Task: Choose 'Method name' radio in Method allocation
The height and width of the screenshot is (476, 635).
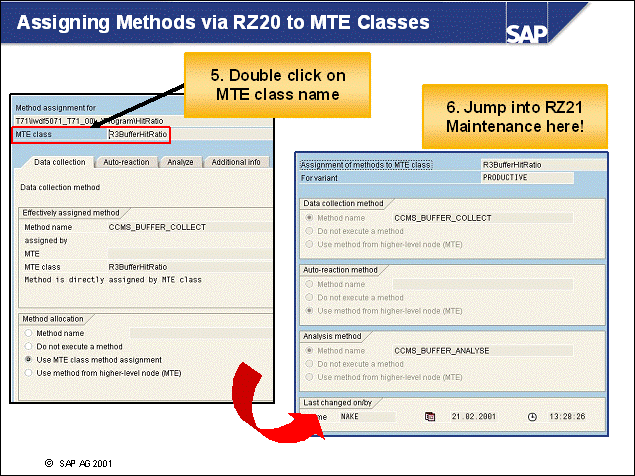Action: [x=29, y=333]
